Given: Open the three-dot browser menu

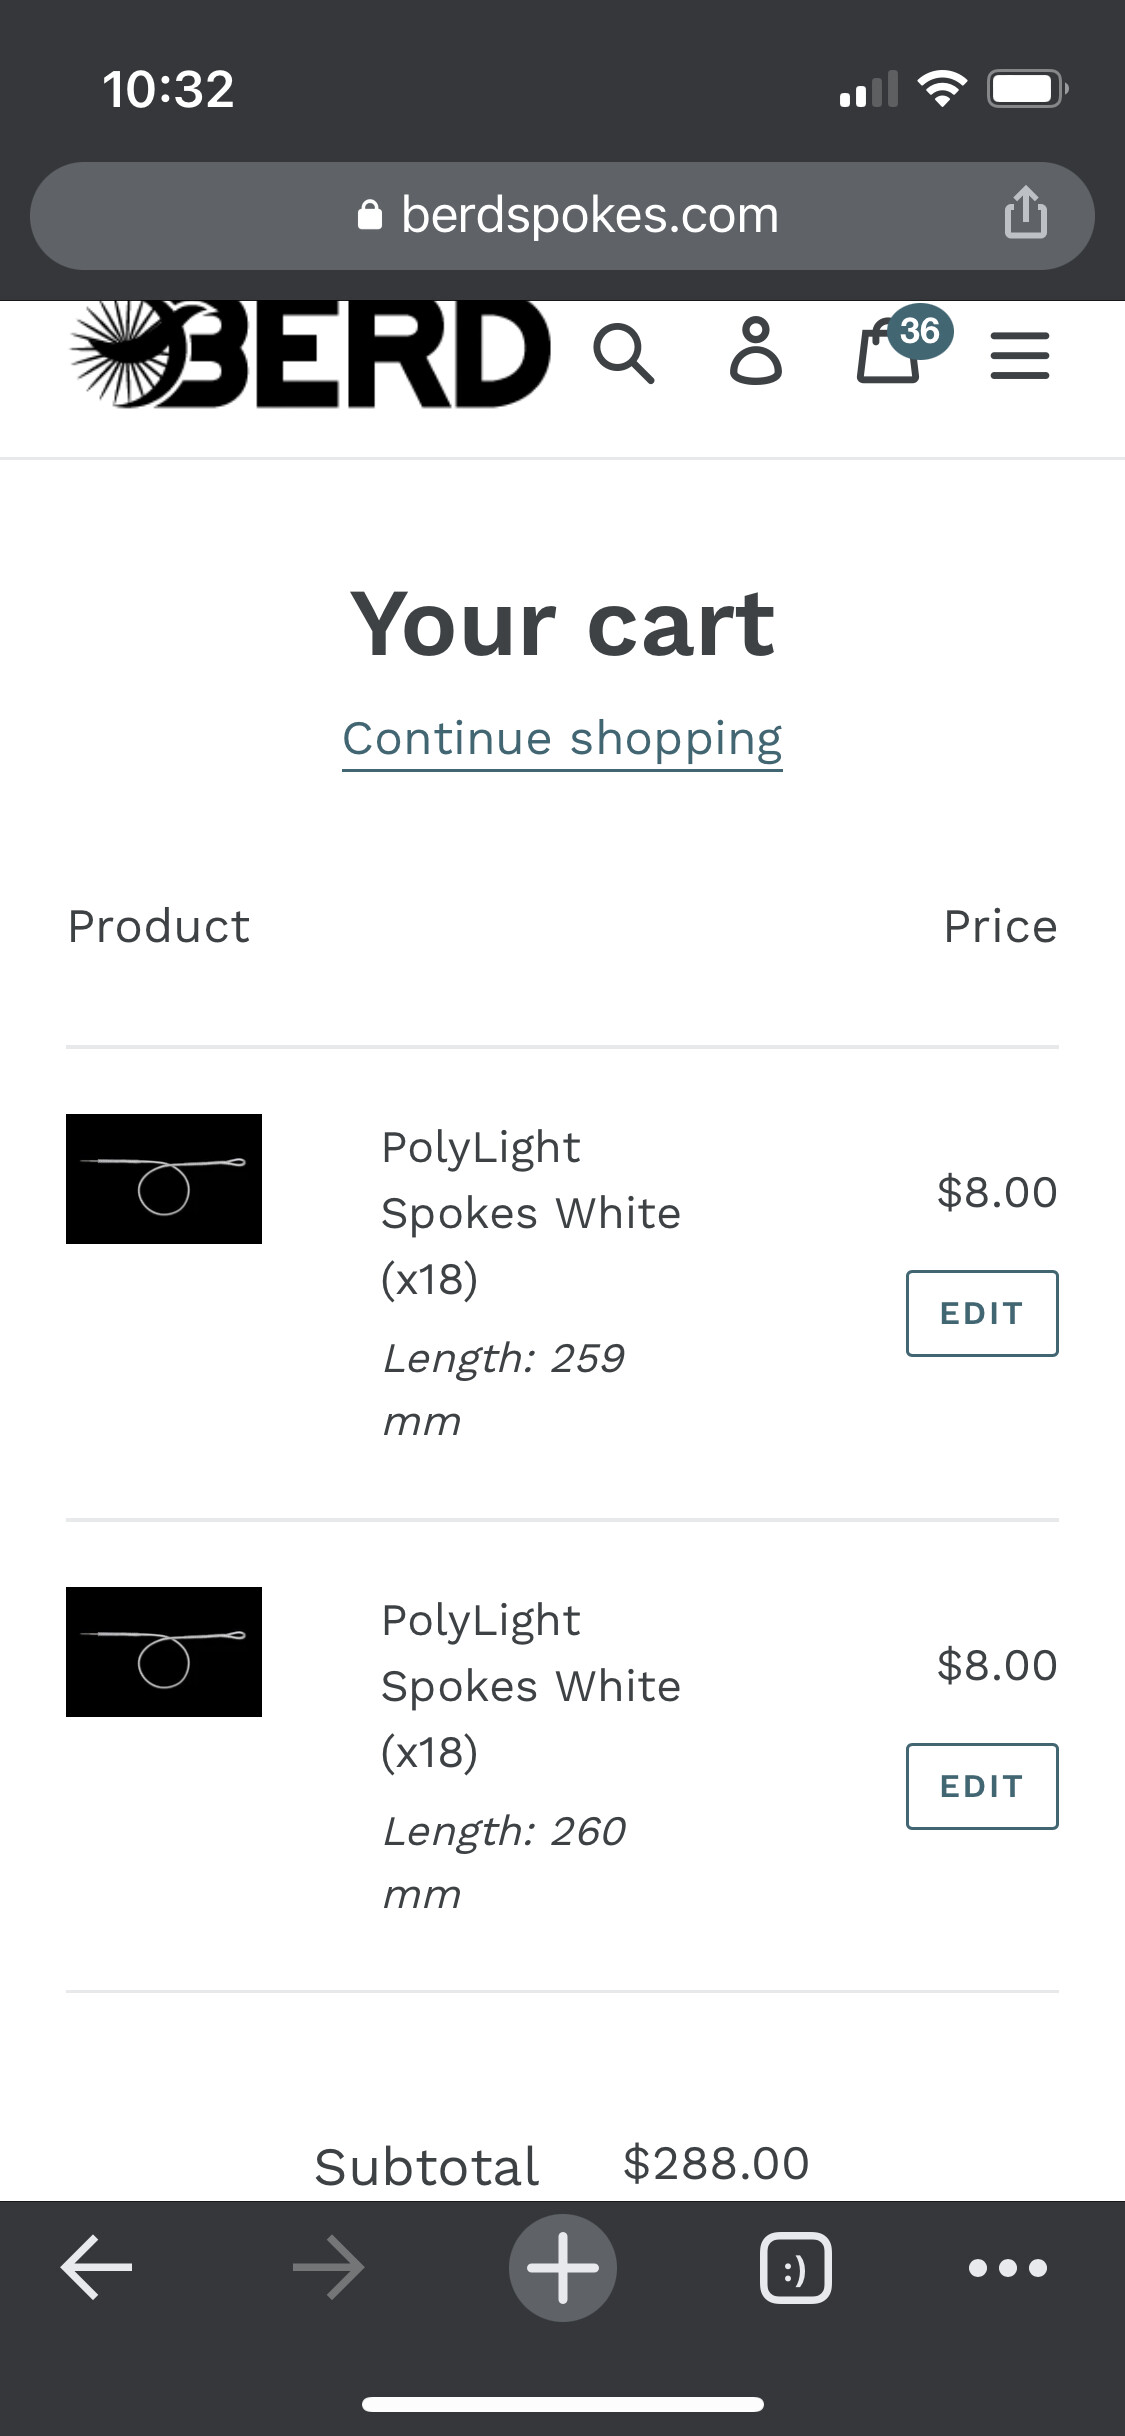Looking at the screenshot, I should tap(1008, 2267).
